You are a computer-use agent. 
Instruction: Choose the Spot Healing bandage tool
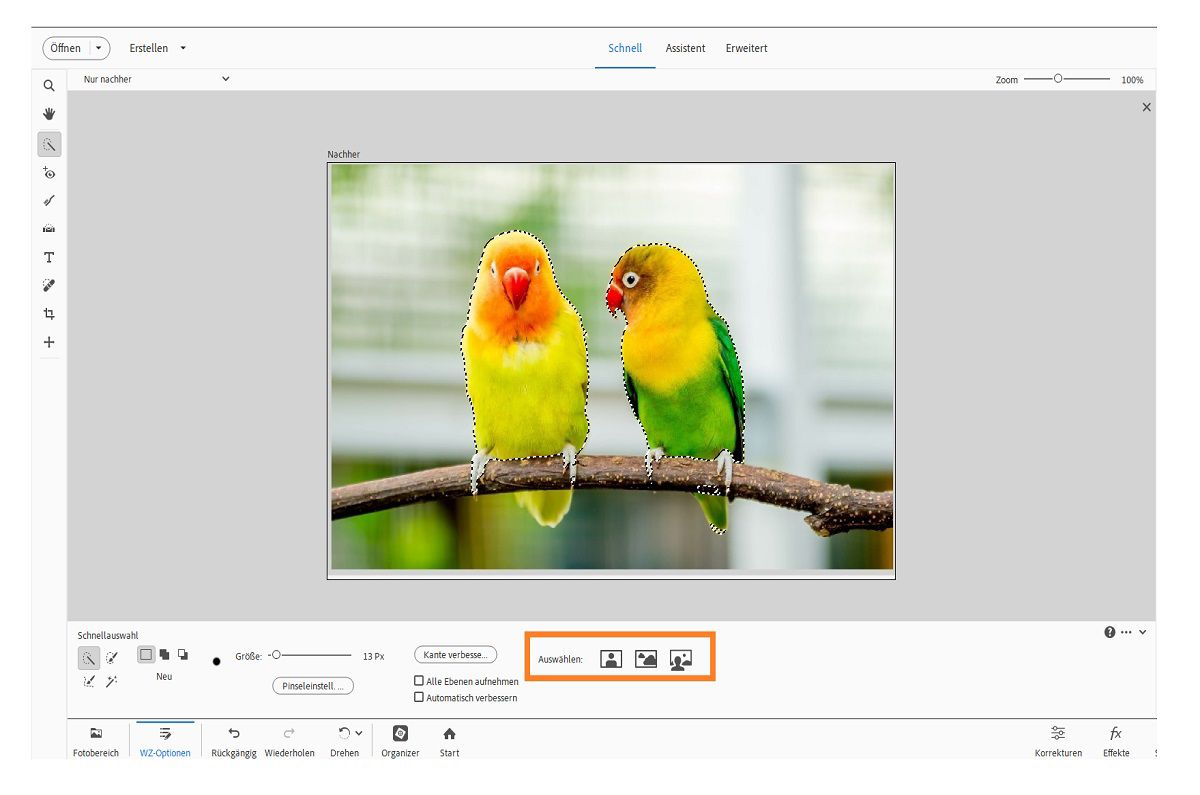click(49, 286)
